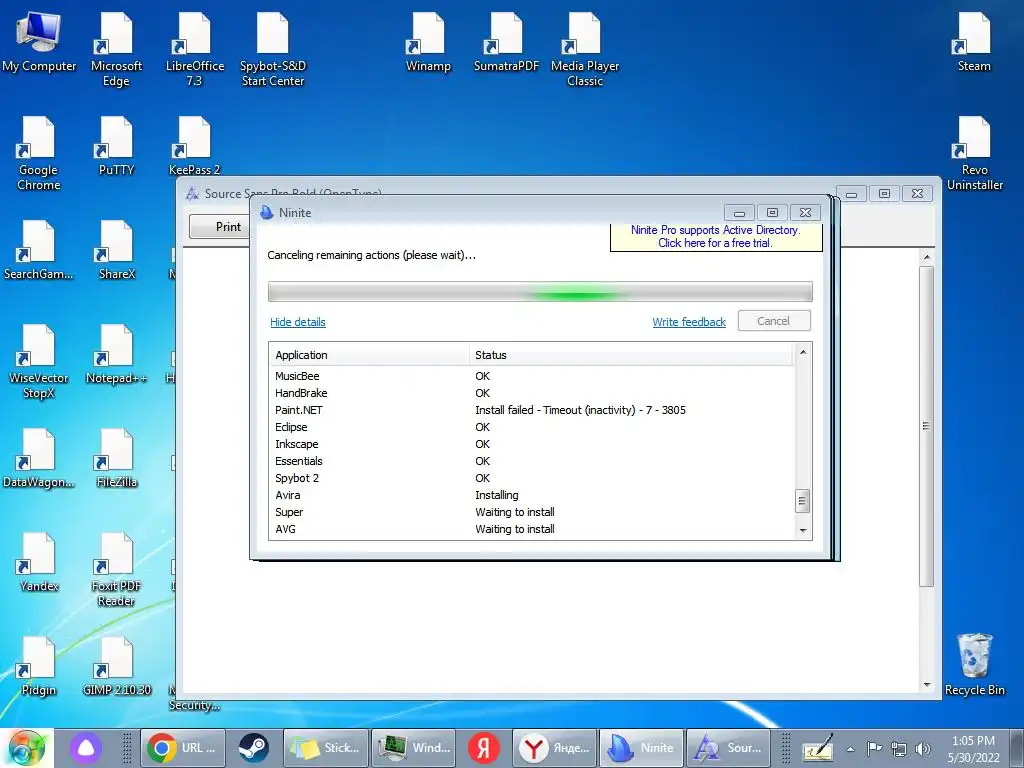Open Steam from the taskbar
Viewport: 1024px width, 768px height.
[253, 748]
